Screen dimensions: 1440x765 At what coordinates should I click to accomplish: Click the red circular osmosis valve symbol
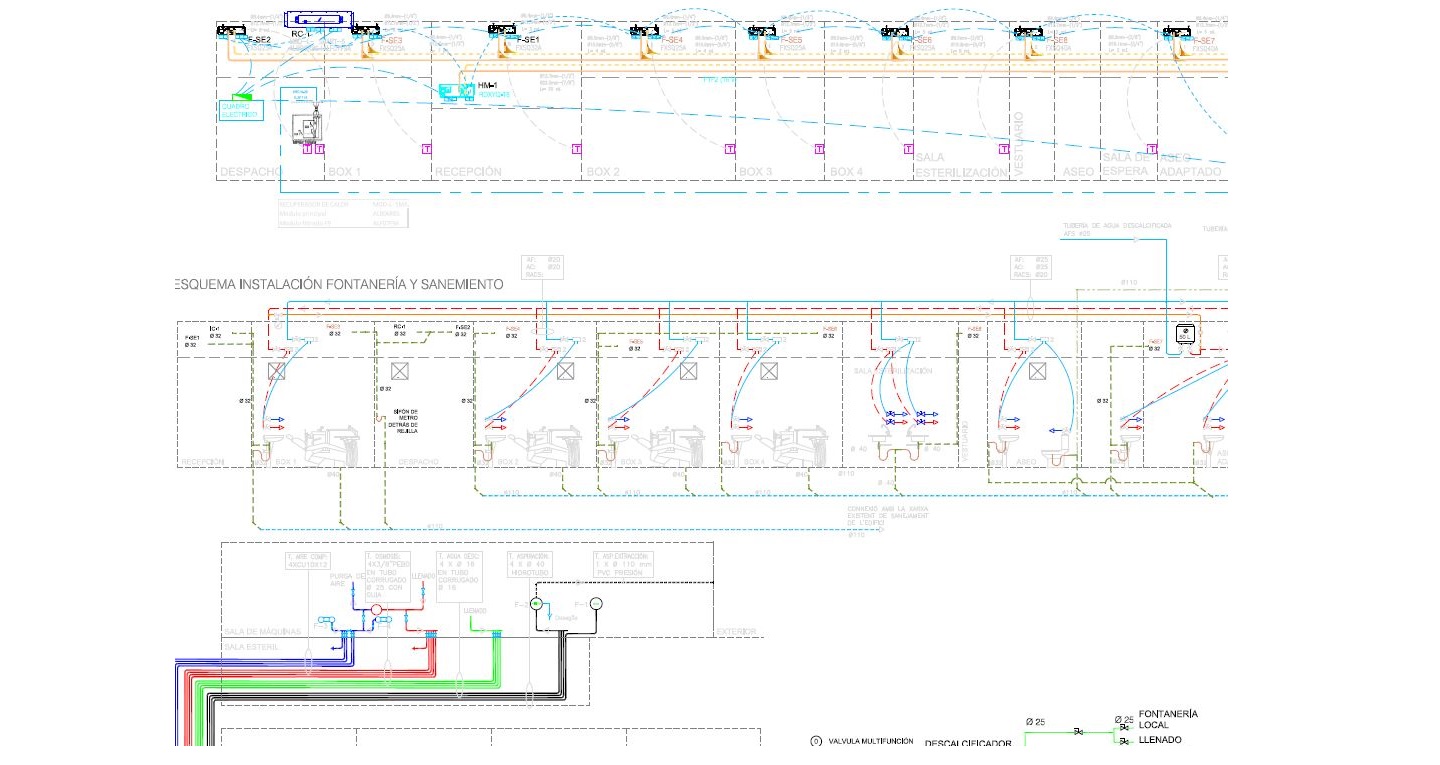click(377, 609)
